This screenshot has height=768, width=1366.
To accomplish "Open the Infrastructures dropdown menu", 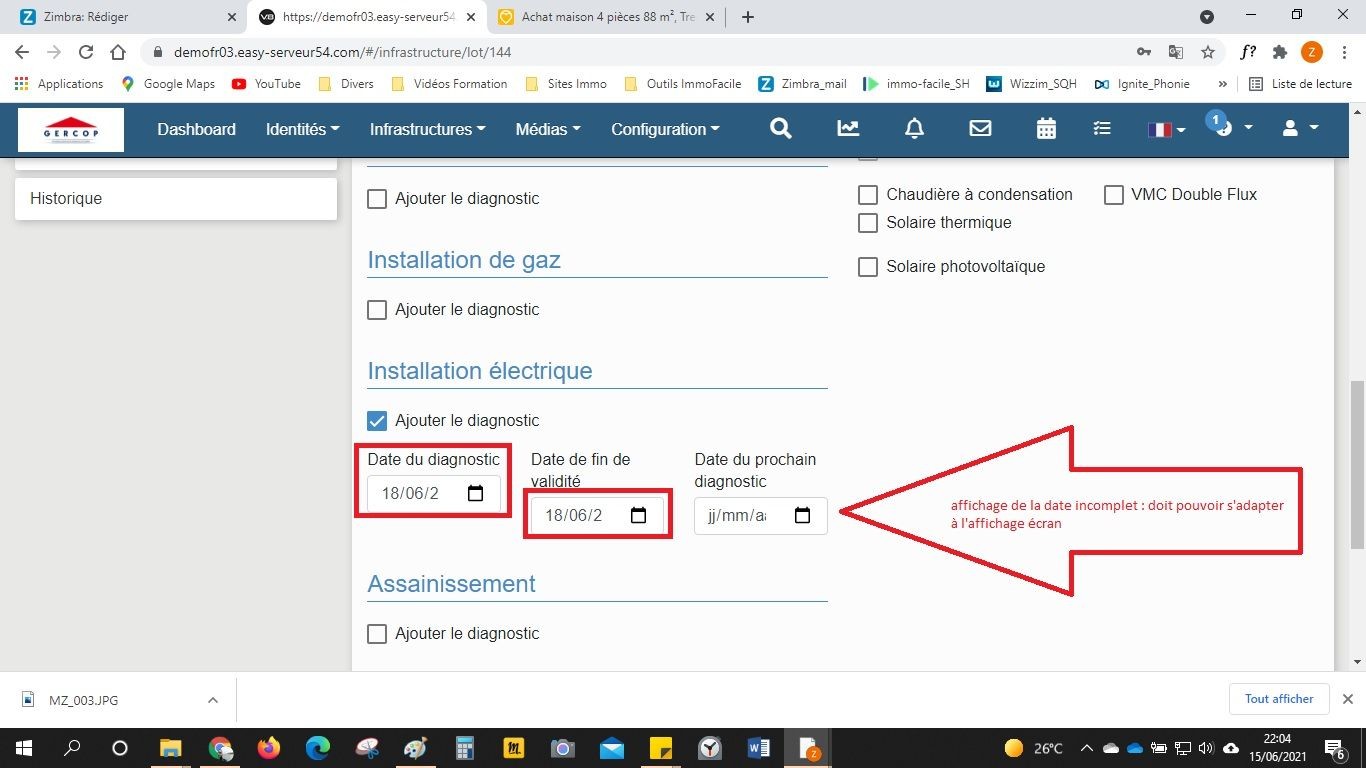I will point(427,129).
